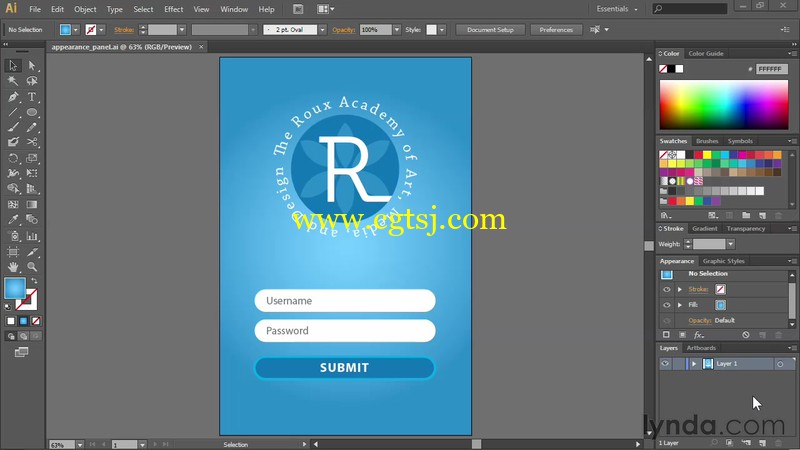Open the File menu
The image size is (800, 450).
click(x=35, y=9)
